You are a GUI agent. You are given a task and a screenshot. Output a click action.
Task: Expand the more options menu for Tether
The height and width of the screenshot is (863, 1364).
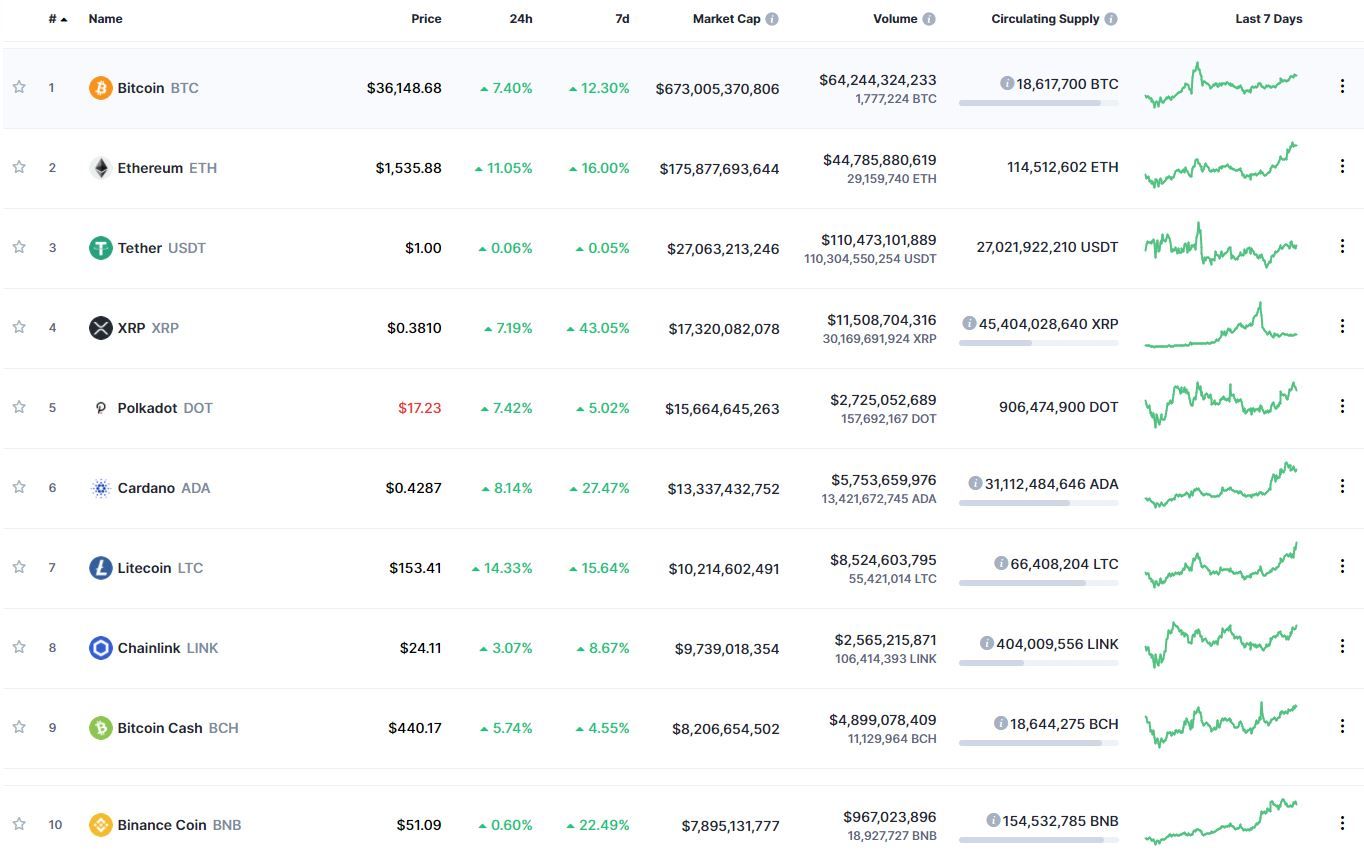[x=1342, y=246]
